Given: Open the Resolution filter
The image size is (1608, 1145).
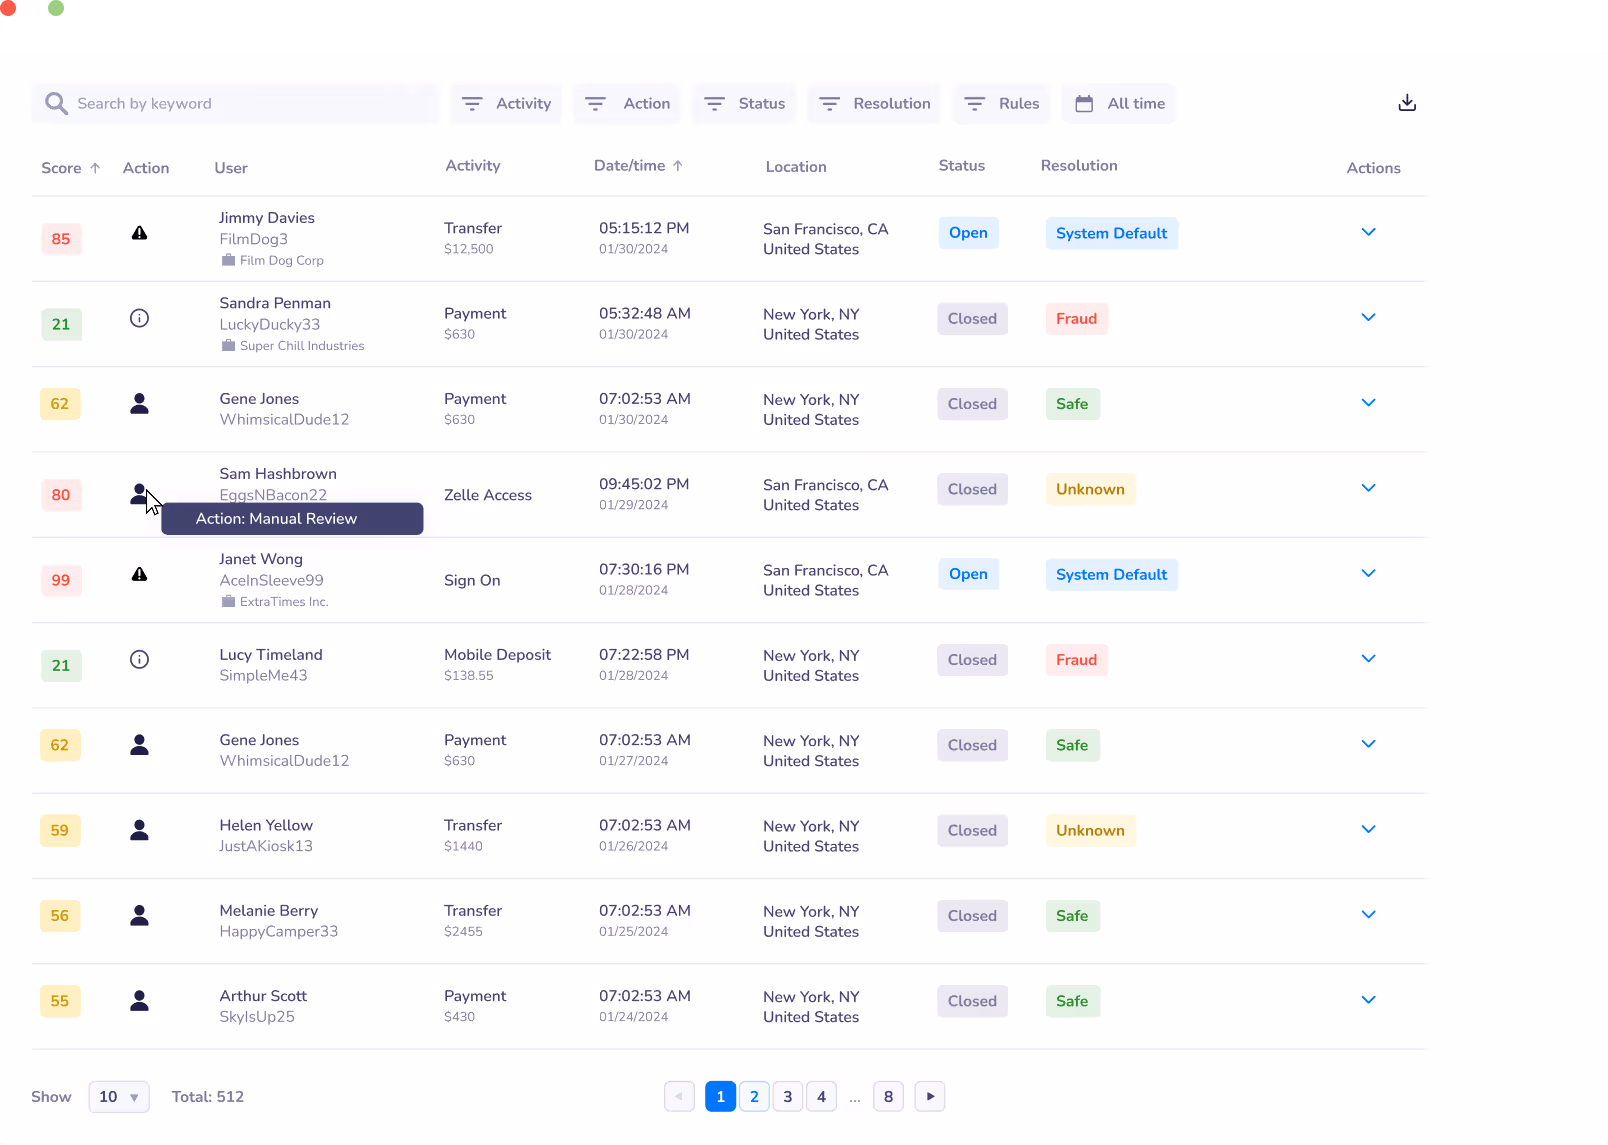Looking at the screenshot, I should tap(874, 104).
